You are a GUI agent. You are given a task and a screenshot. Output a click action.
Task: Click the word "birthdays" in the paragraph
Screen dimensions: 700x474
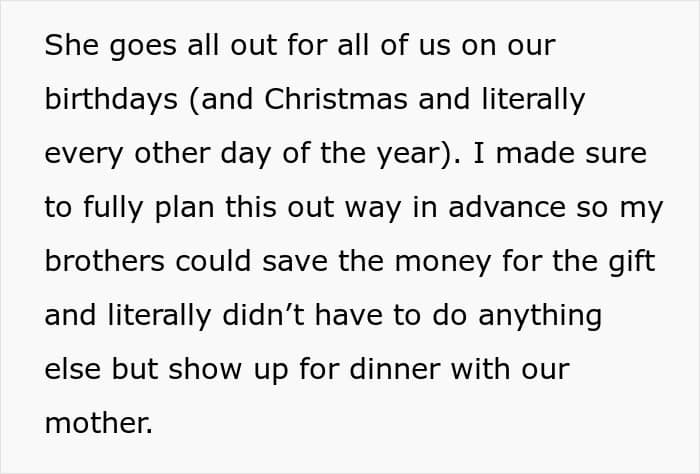(107, 100)
